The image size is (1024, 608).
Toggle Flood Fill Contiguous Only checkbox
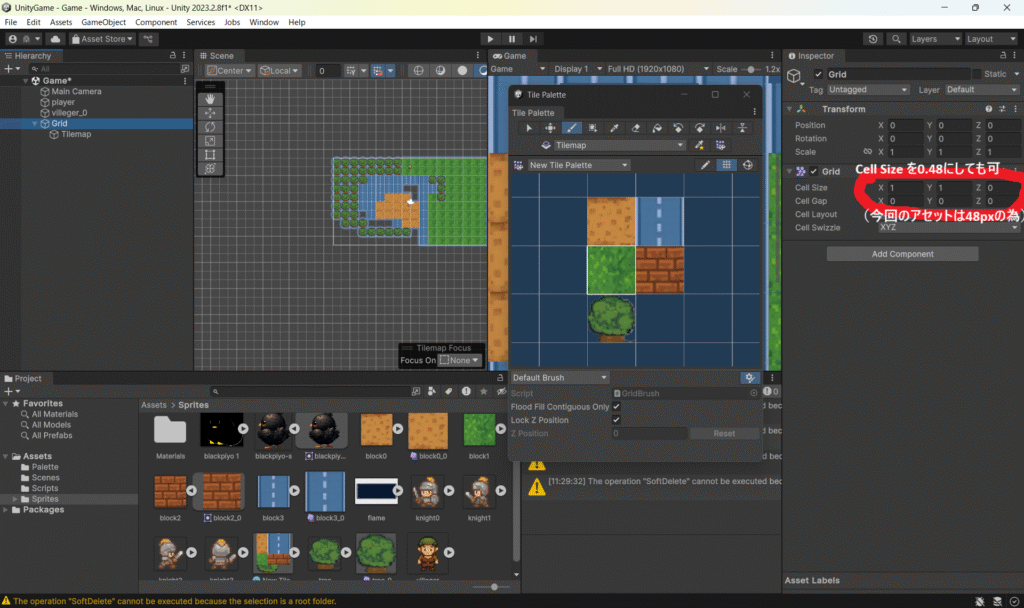616,406
